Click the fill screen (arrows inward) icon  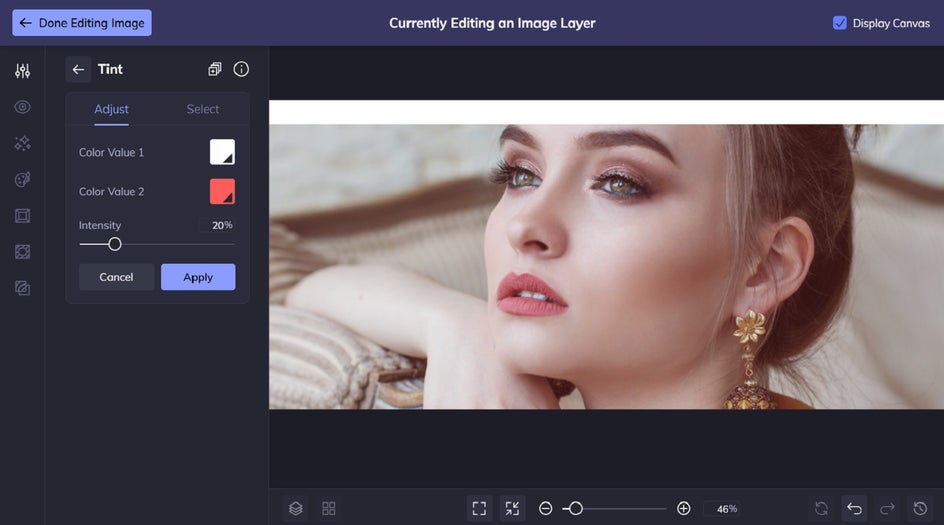point(512,509)
